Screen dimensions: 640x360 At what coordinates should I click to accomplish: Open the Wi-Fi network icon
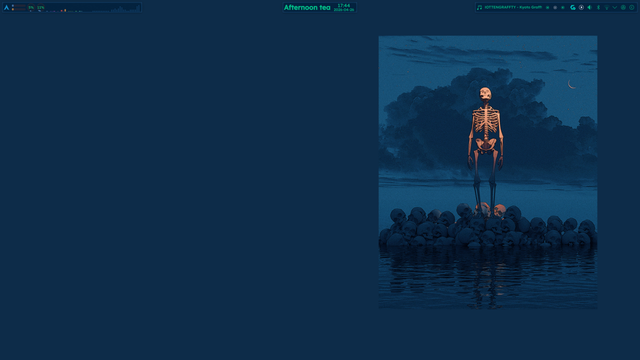(607, 7)
